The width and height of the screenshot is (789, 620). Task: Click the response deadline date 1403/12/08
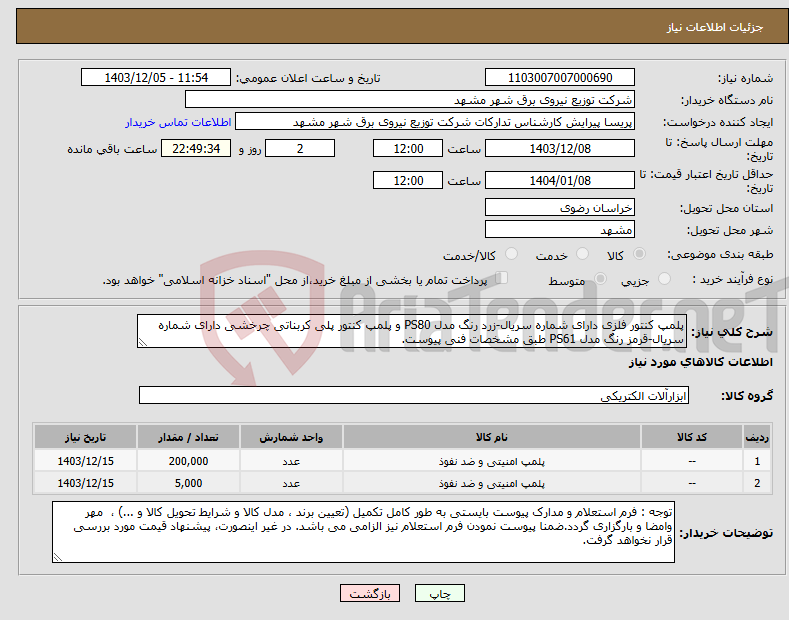point(560,148)
